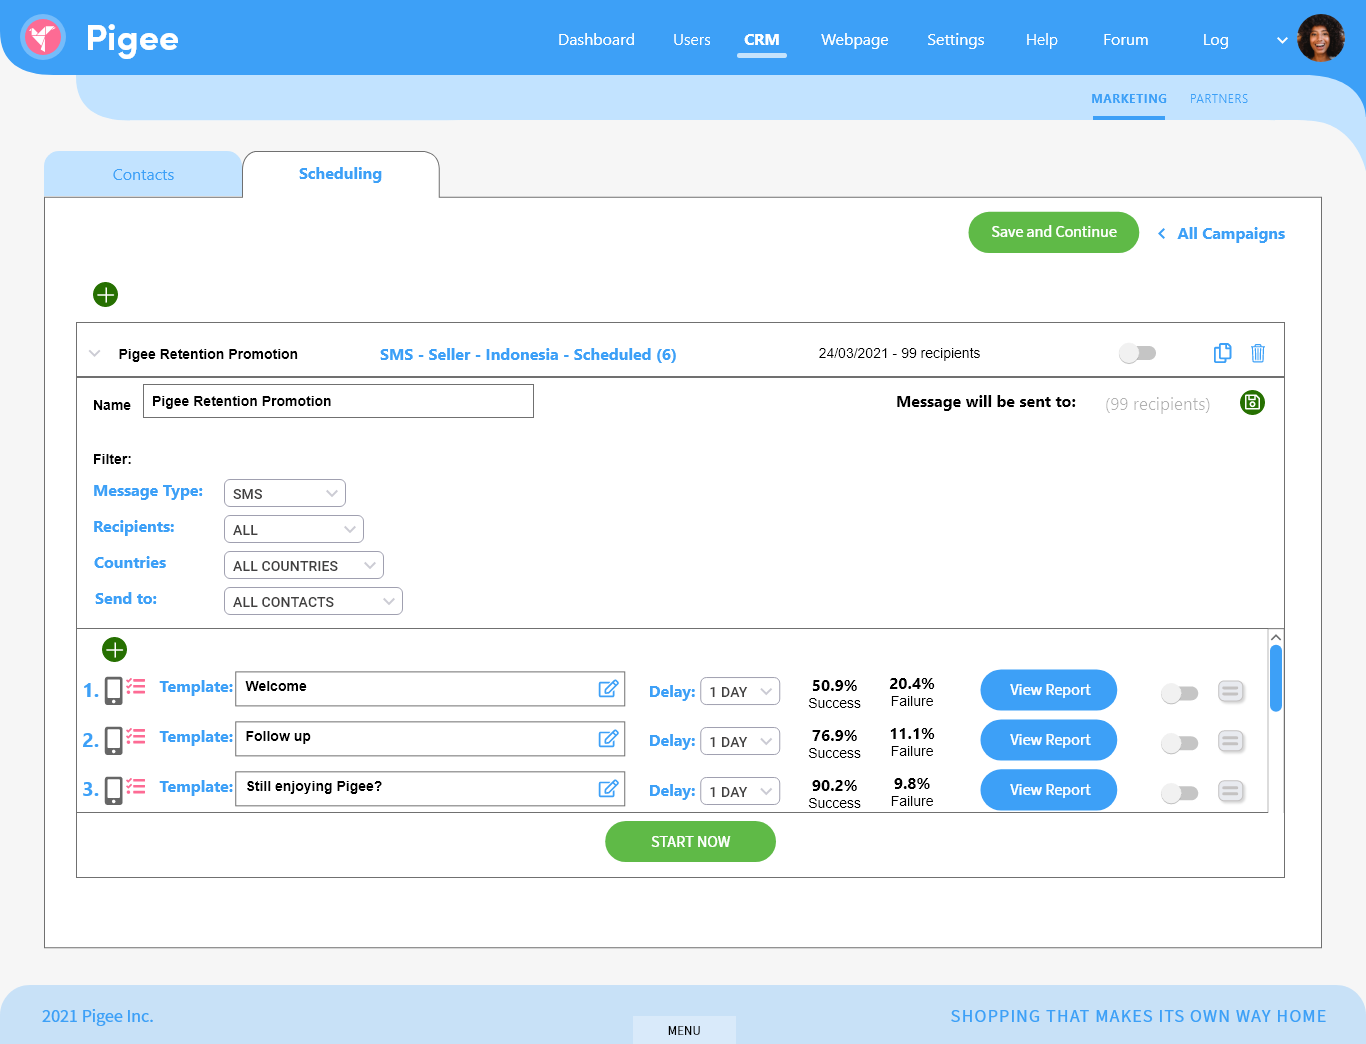Select the CRM menu
Screen dimensions: 1366x1044
pyautogui.click(x=762, y=40)
